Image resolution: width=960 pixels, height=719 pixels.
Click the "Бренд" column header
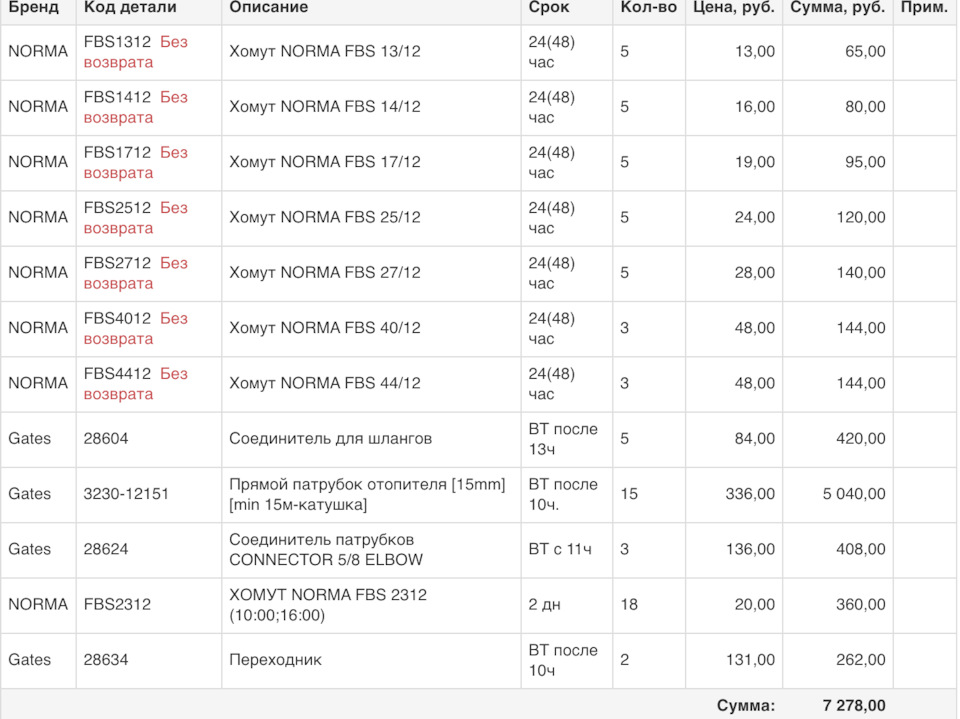(33, 8)
